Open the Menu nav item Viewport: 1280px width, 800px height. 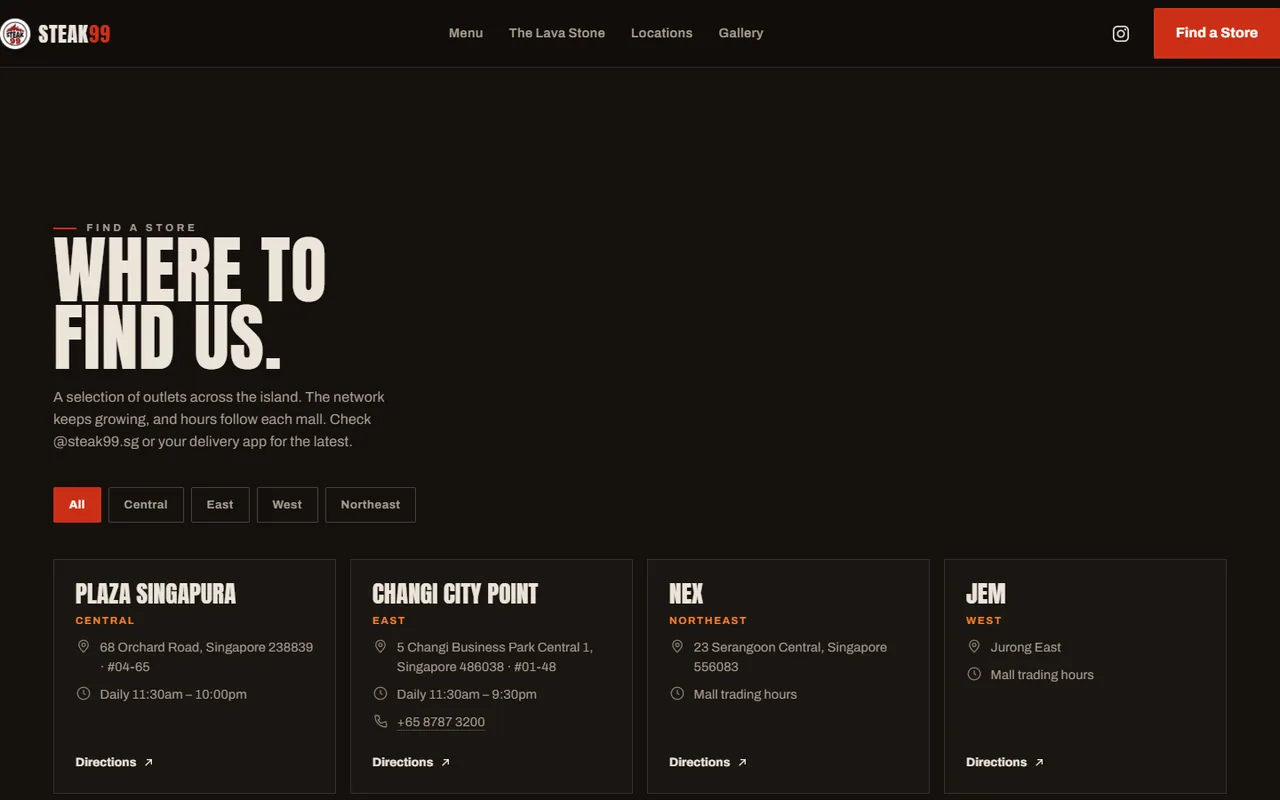[466, 33]
